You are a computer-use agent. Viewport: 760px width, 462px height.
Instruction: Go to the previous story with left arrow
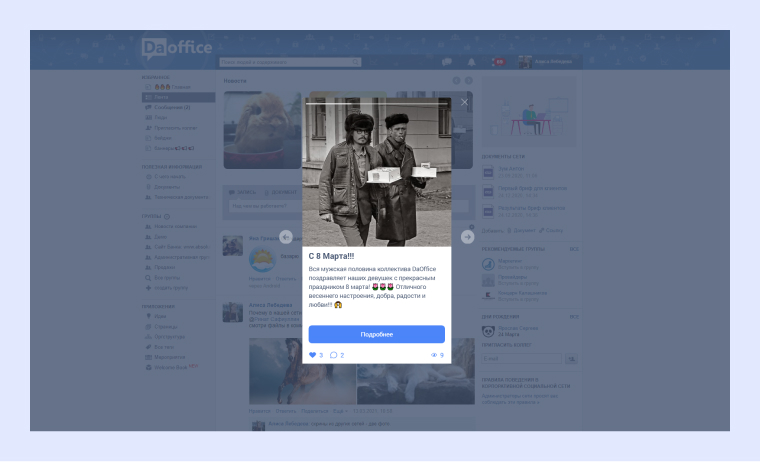(286, 237)
